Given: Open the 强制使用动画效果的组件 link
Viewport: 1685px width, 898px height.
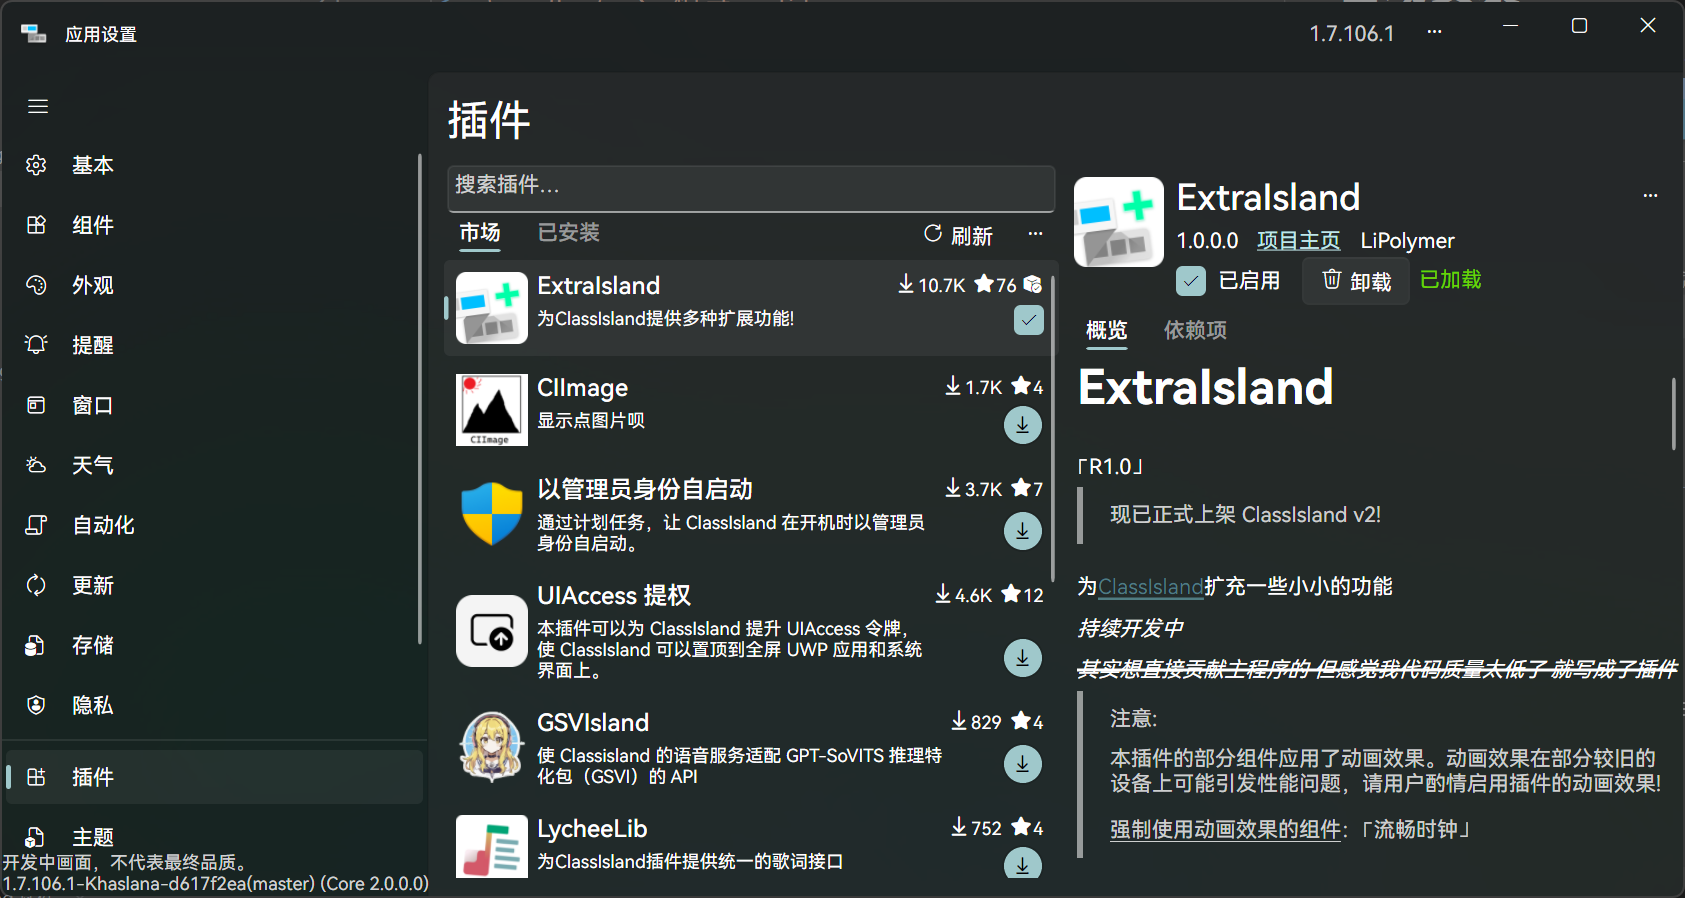Looking at the screenshot, I should [1225, 830].
